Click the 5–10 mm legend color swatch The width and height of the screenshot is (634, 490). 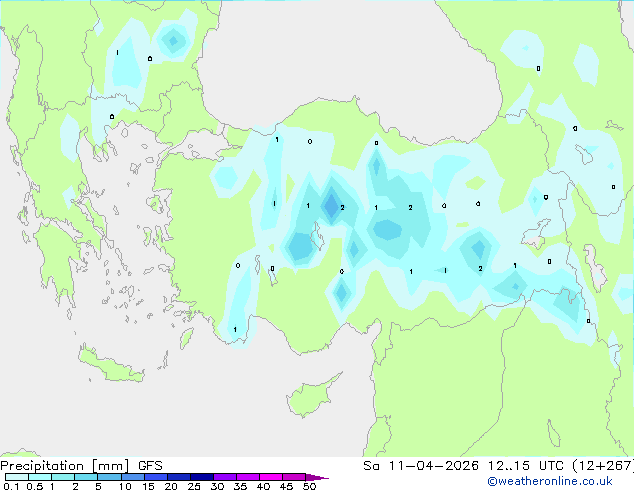click(x=109, y=477)
